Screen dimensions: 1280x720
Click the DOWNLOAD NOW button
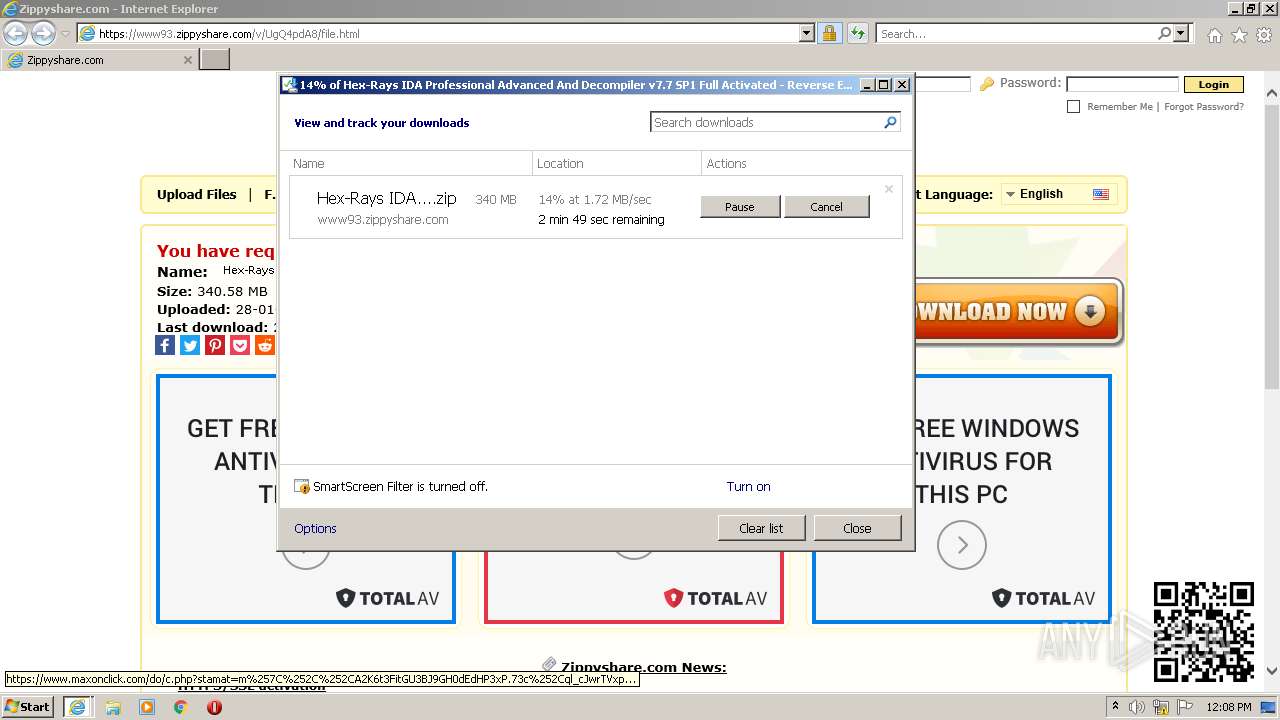click(x=1018, y=311)
